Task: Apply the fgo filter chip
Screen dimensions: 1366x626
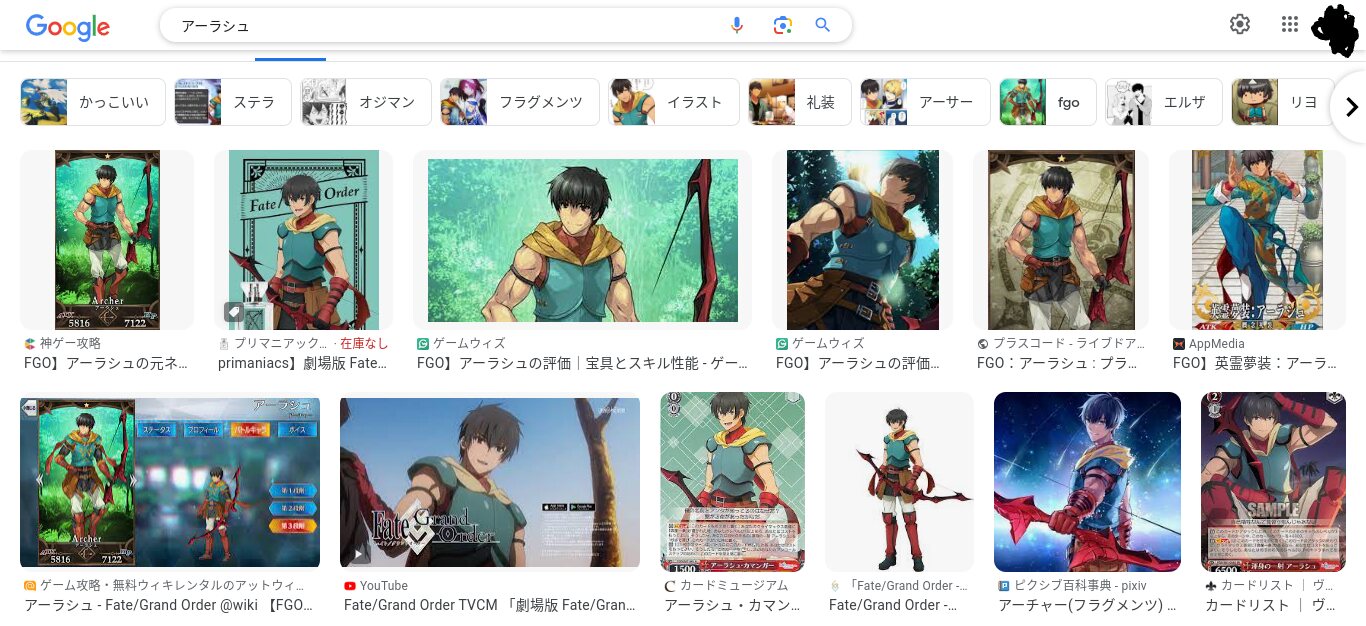Action: click(1048, 102)
